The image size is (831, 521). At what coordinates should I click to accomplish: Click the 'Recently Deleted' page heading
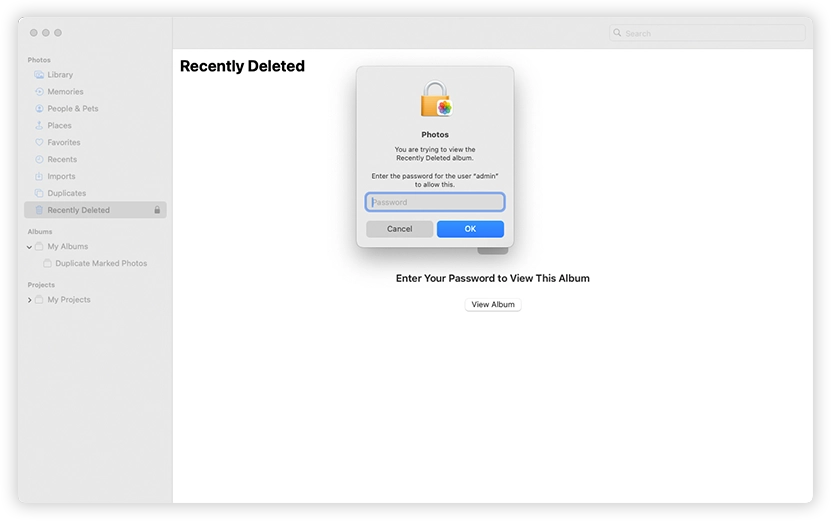[242, 66]
